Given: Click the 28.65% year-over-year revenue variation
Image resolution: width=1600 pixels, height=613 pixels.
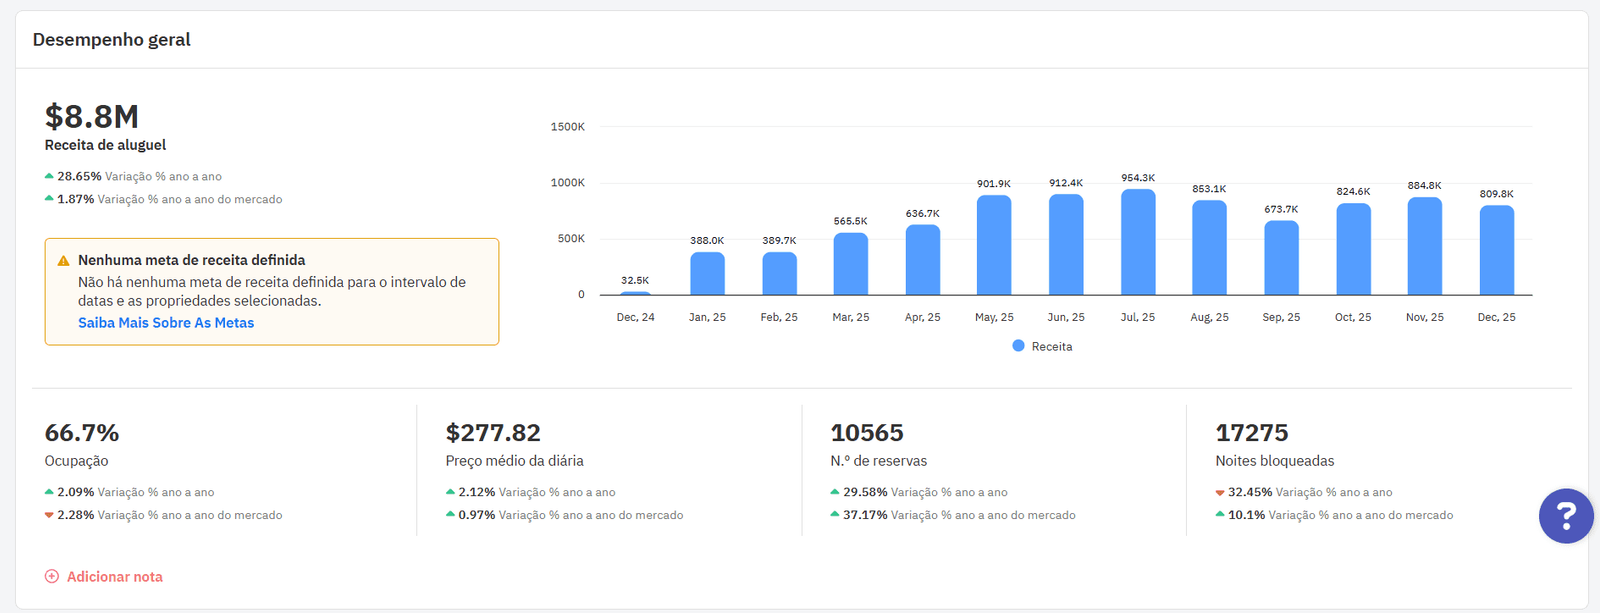Looking at the screenshot, I should click(79, 177).
